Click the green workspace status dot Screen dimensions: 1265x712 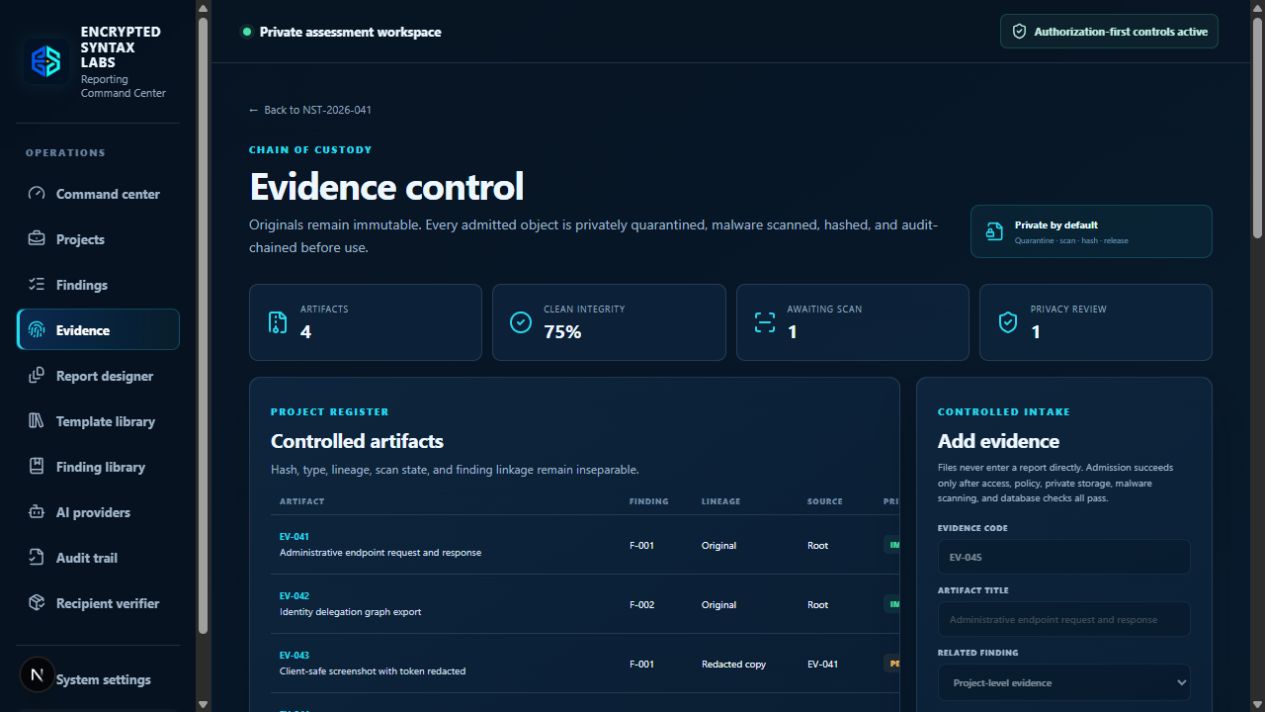(x=246, y=31)
